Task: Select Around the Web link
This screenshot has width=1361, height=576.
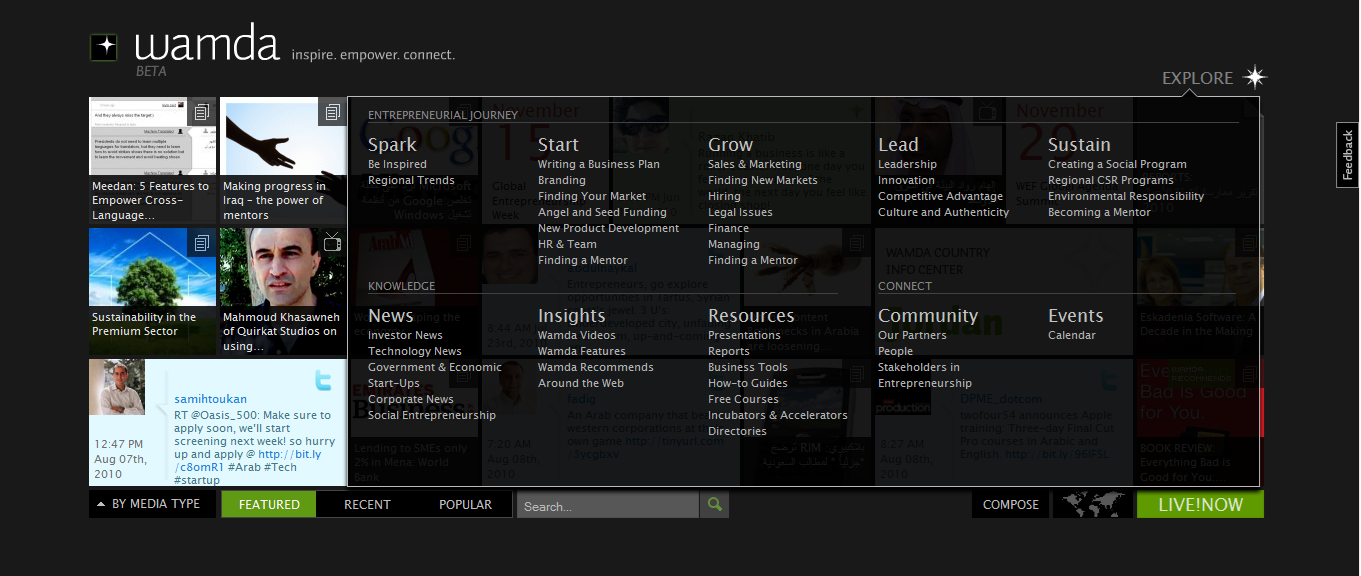Action: [581, 383]
